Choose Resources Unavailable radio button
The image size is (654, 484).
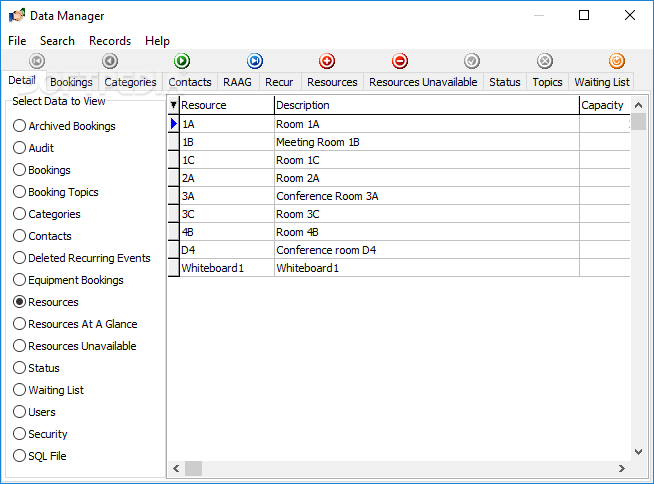click(19, 346)
